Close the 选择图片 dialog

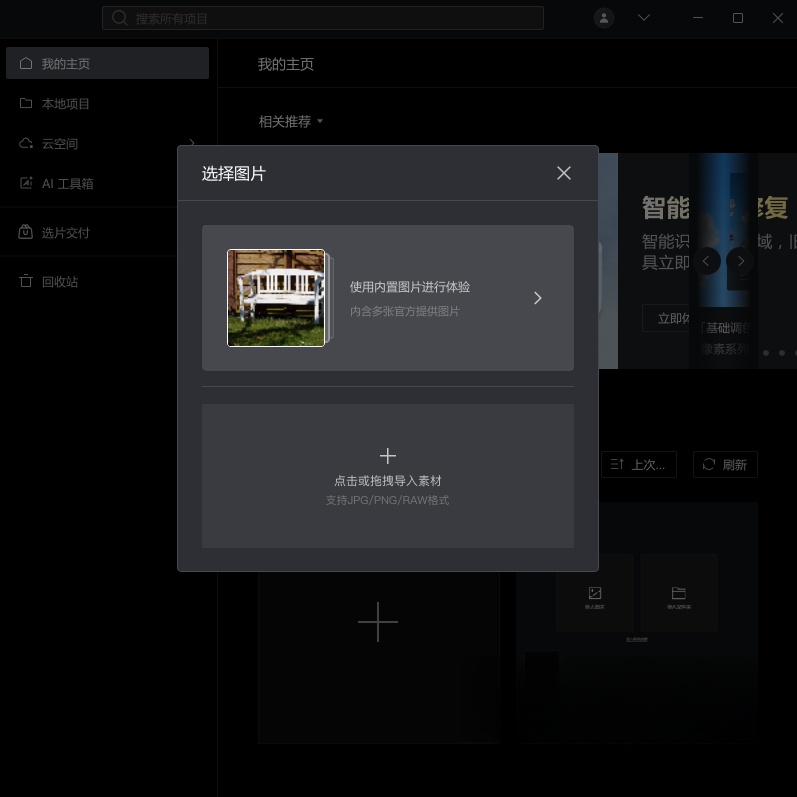click(564, 173)
